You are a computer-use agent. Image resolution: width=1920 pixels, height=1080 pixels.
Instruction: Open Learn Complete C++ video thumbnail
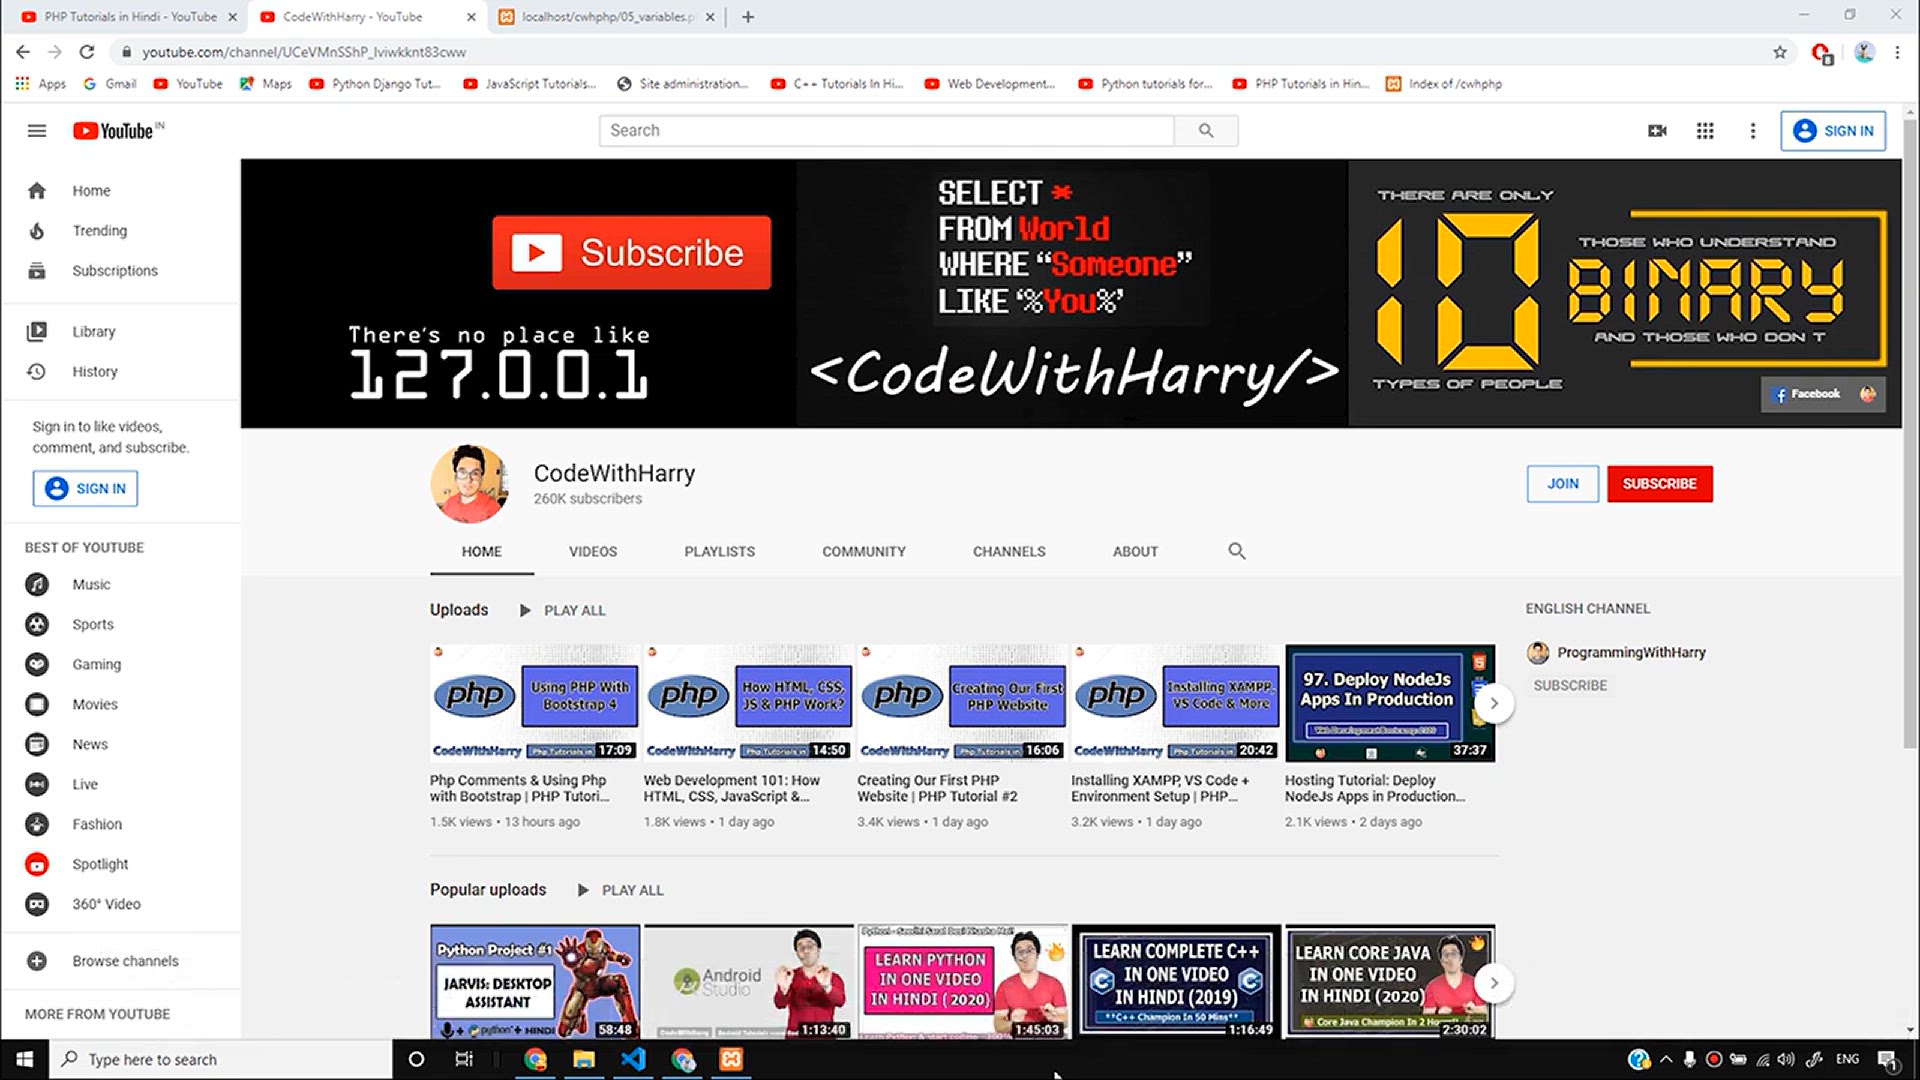(1176, 982)
